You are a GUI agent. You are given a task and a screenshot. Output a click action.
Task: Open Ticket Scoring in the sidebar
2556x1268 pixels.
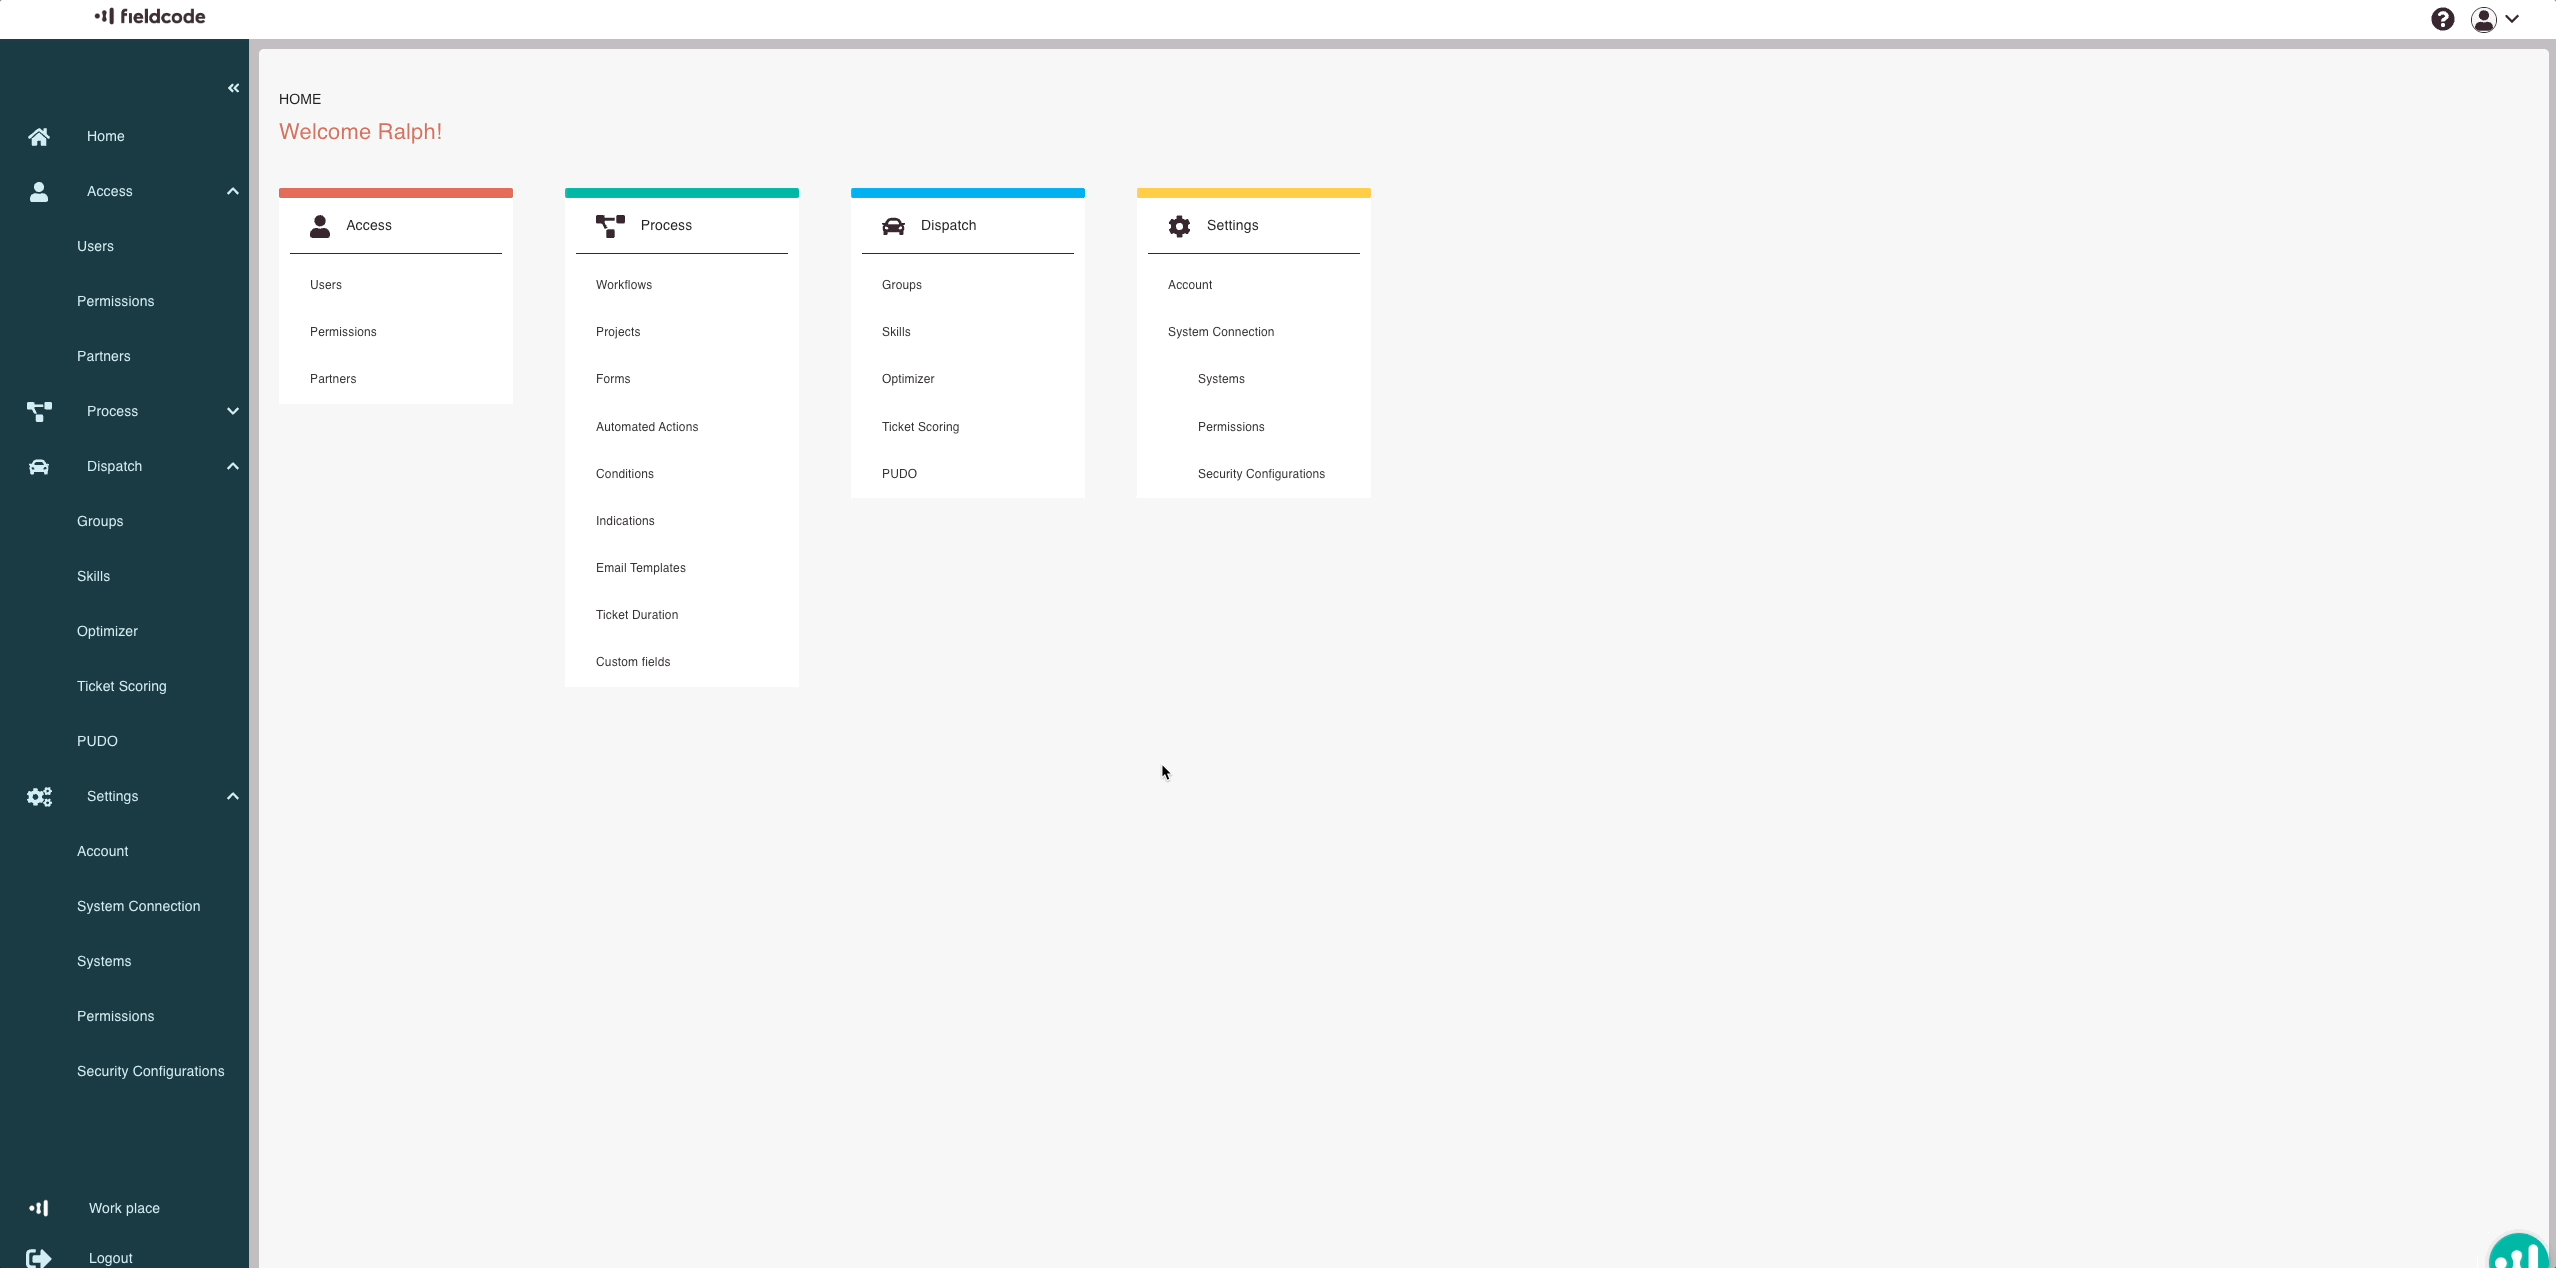[x=122, y=686]
